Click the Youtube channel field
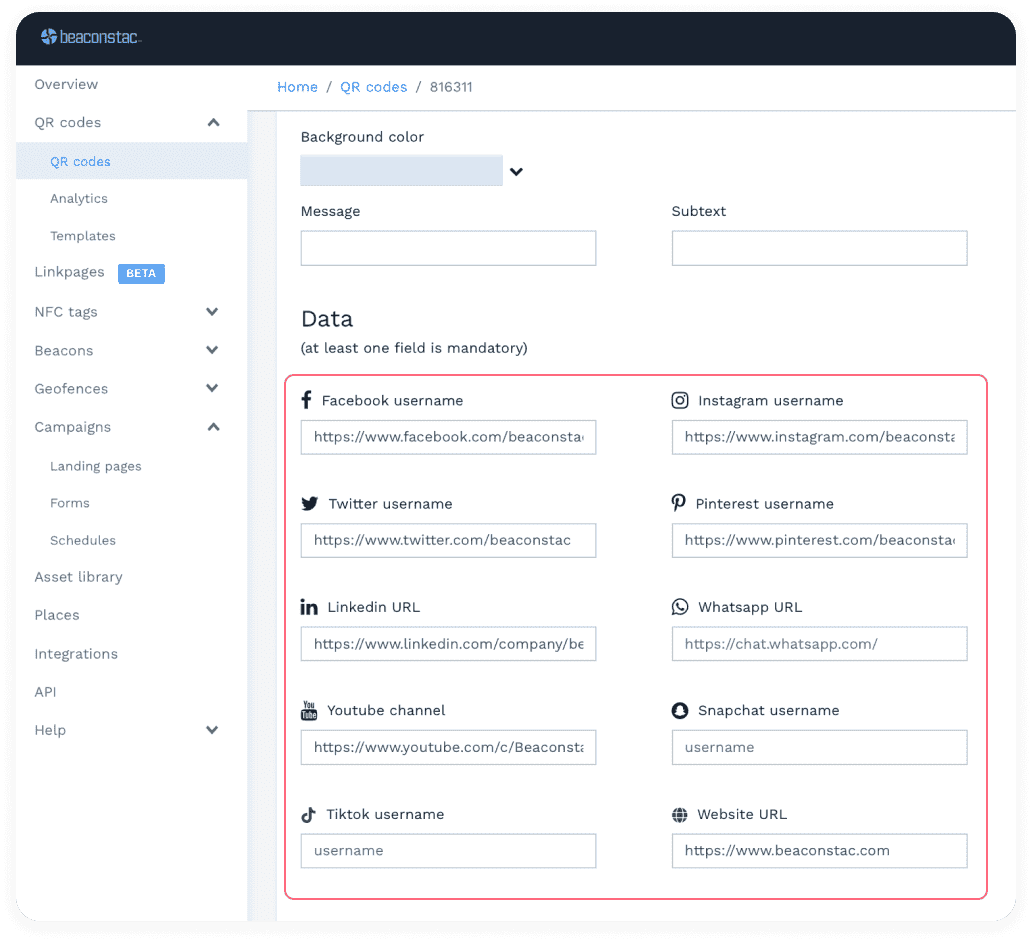The image size is (1032, 942). click(448, 747)
